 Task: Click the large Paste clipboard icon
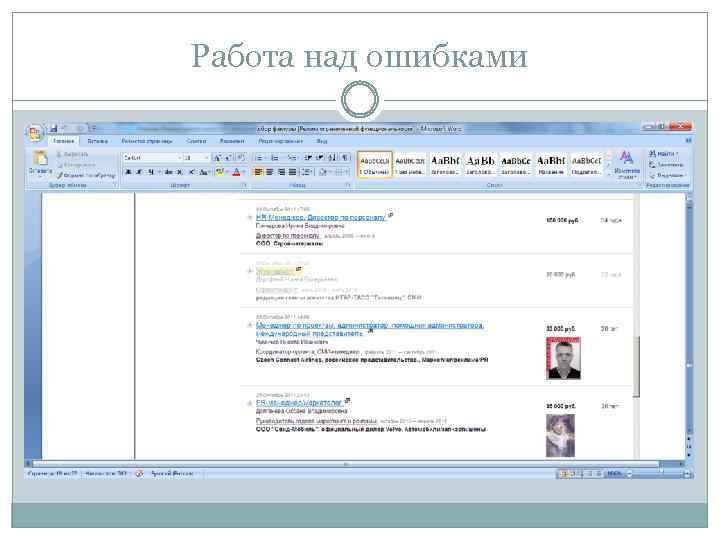click(40, 159)
